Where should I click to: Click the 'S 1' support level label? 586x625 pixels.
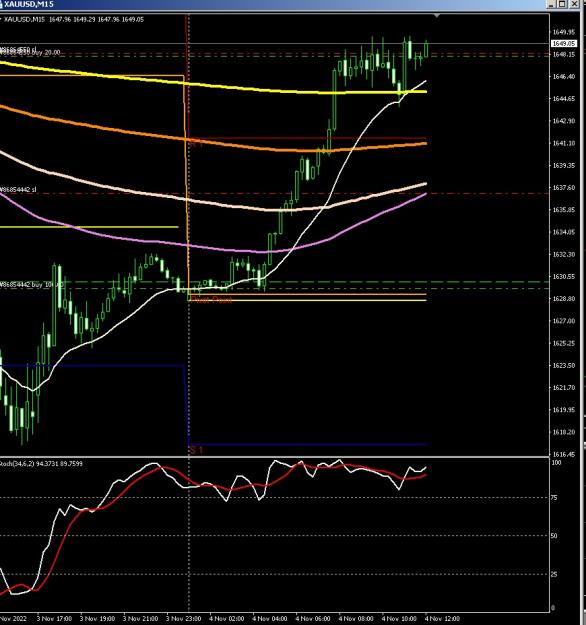(196, 450)
